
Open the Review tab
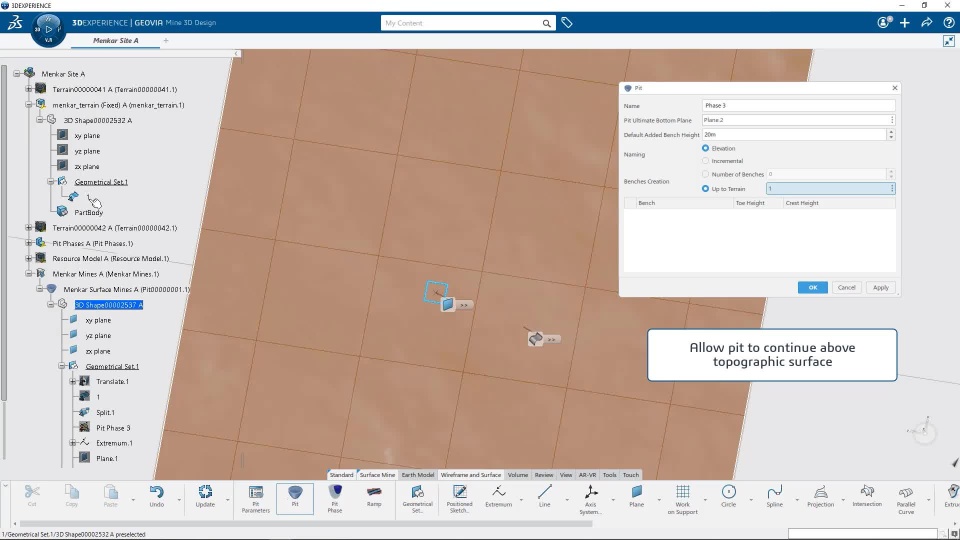(544, 474)
